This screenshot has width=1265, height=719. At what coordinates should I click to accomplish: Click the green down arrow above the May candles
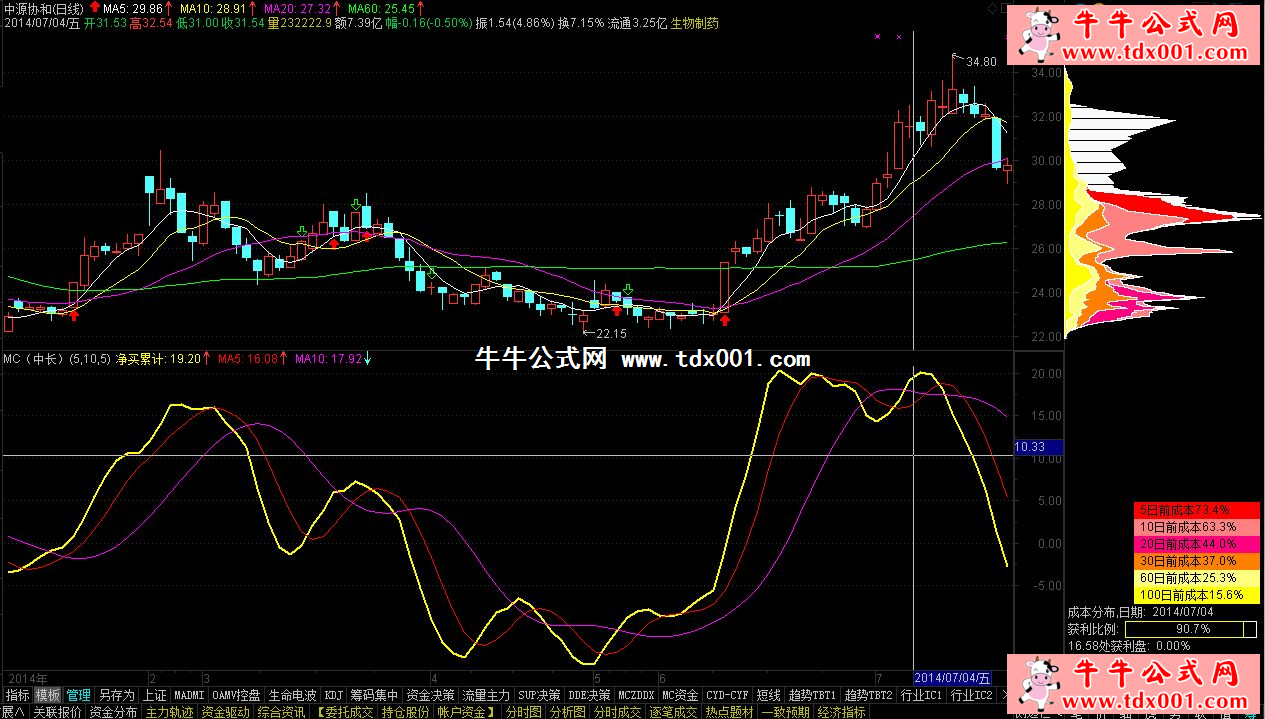[627, 290]
